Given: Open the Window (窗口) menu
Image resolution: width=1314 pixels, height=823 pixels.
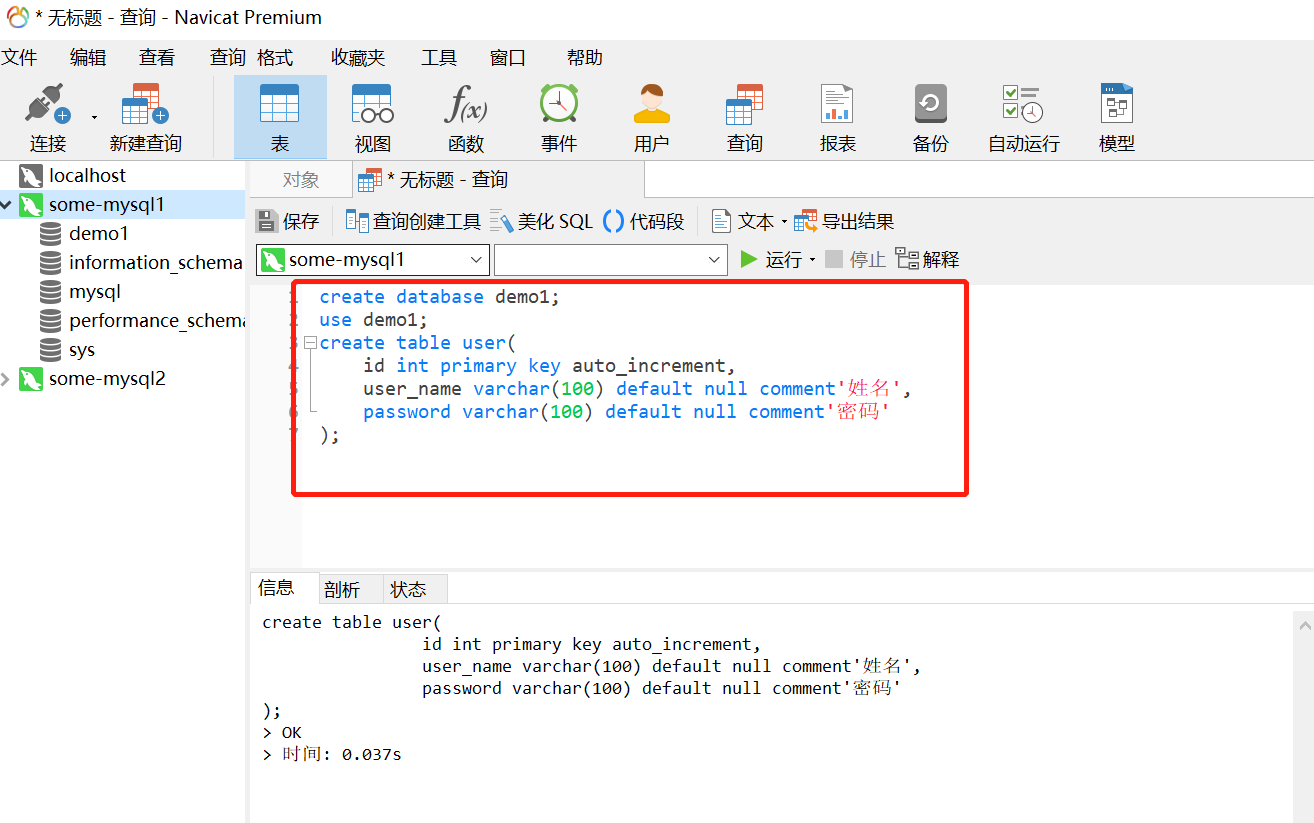Looking at the screenshot, I should (508, 58).
